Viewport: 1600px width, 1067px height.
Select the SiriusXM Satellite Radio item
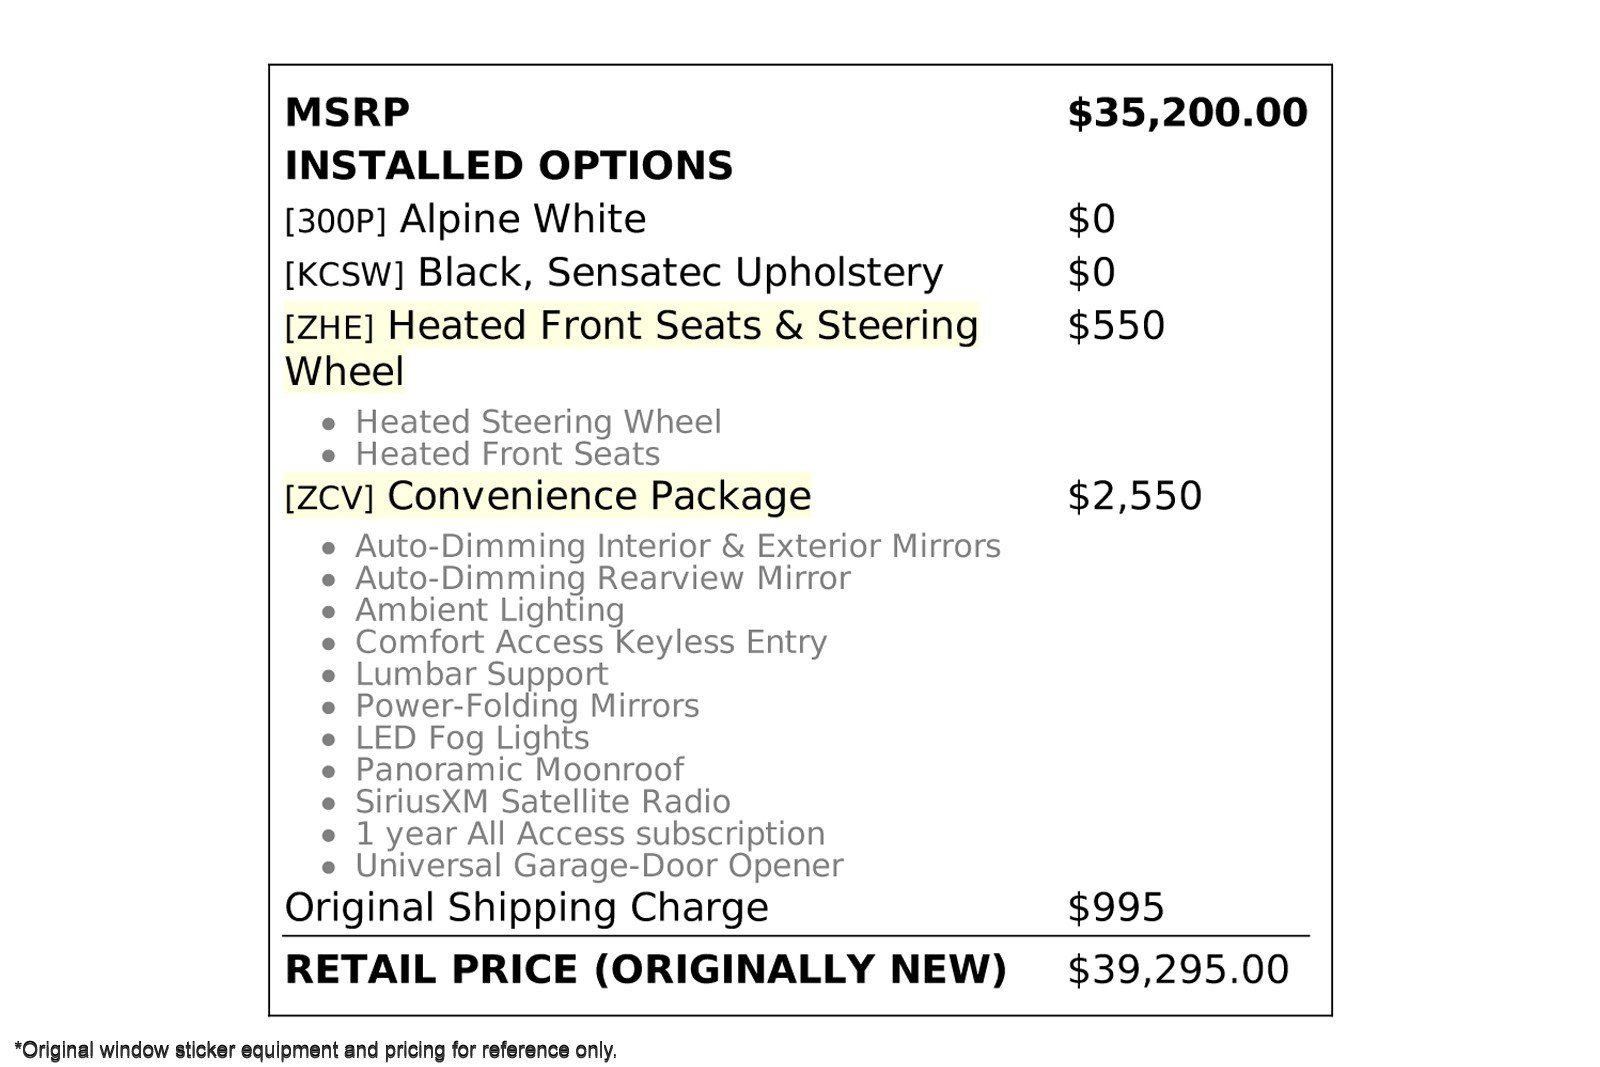(x=542, y=802)
